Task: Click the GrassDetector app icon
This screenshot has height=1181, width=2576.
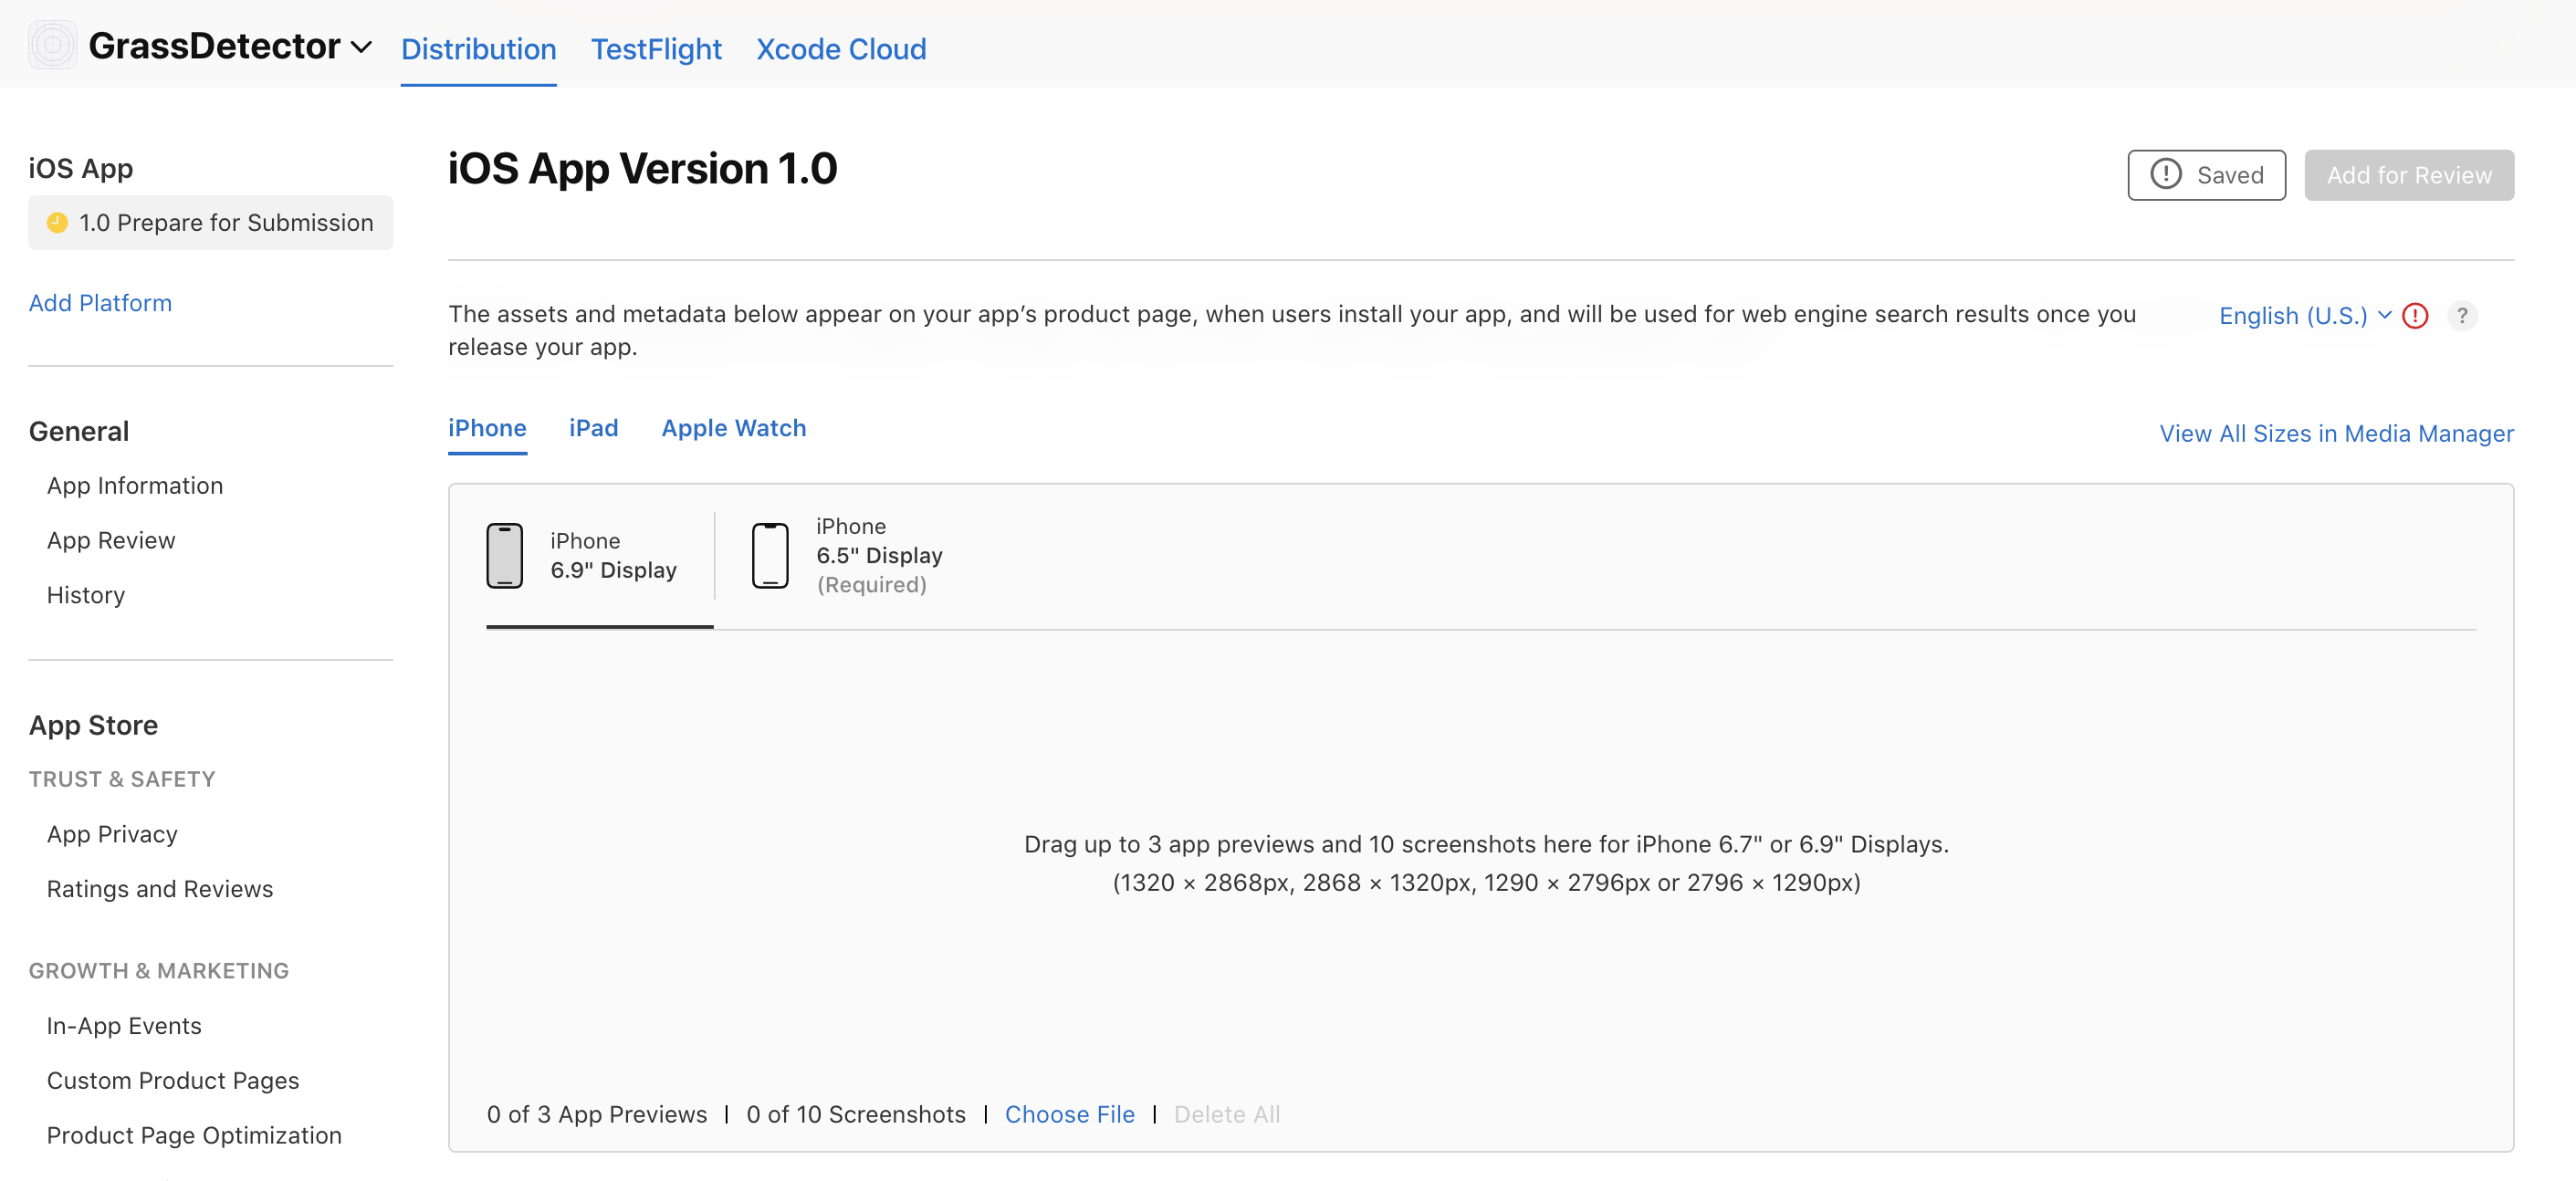Action: (52, 46)
